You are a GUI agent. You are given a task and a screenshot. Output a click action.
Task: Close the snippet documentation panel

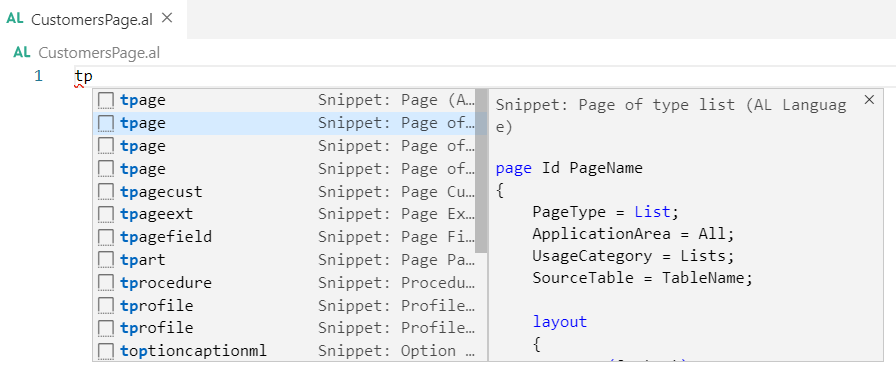click(x=869, y=100)
